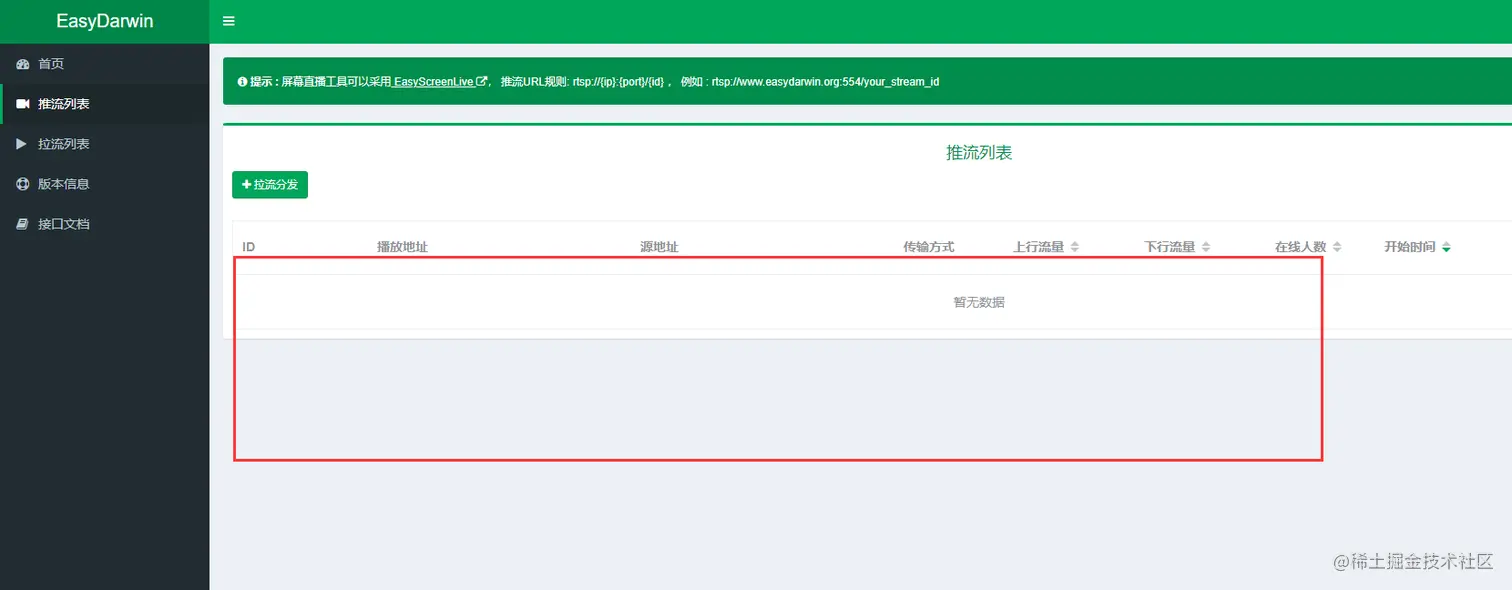Click the hamburger menu icon in the header
1512x590 pixels.
pyautogui.click(x=229, y=20)
